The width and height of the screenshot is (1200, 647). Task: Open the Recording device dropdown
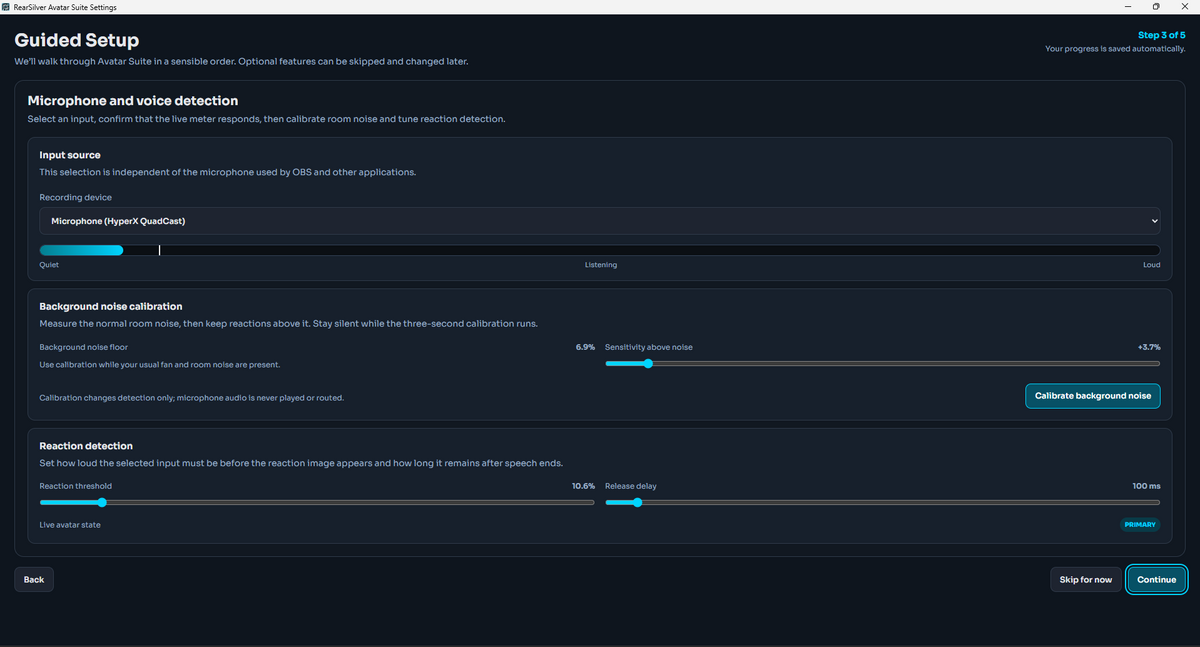[x=600, y=220]
